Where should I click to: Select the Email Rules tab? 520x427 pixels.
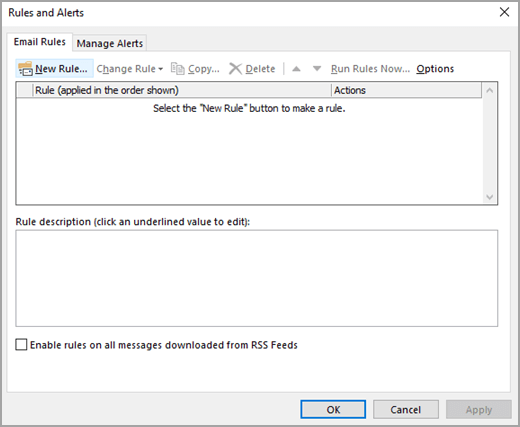(40, 42)
